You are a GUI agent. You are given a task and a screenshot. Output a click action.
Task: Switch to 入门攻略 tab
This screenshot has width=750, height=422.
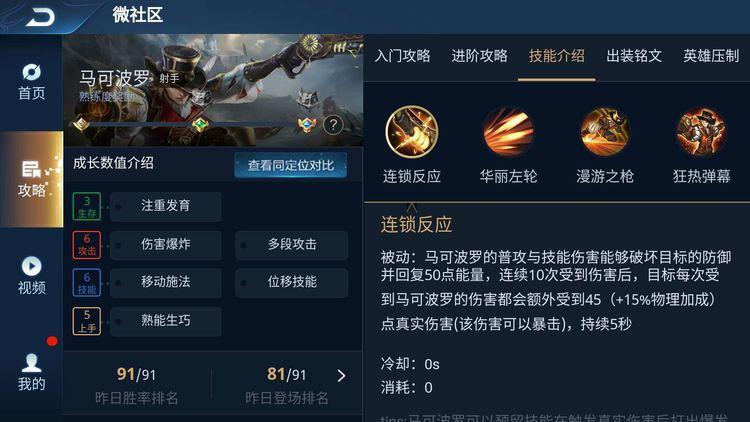click(x=403, y=56)
